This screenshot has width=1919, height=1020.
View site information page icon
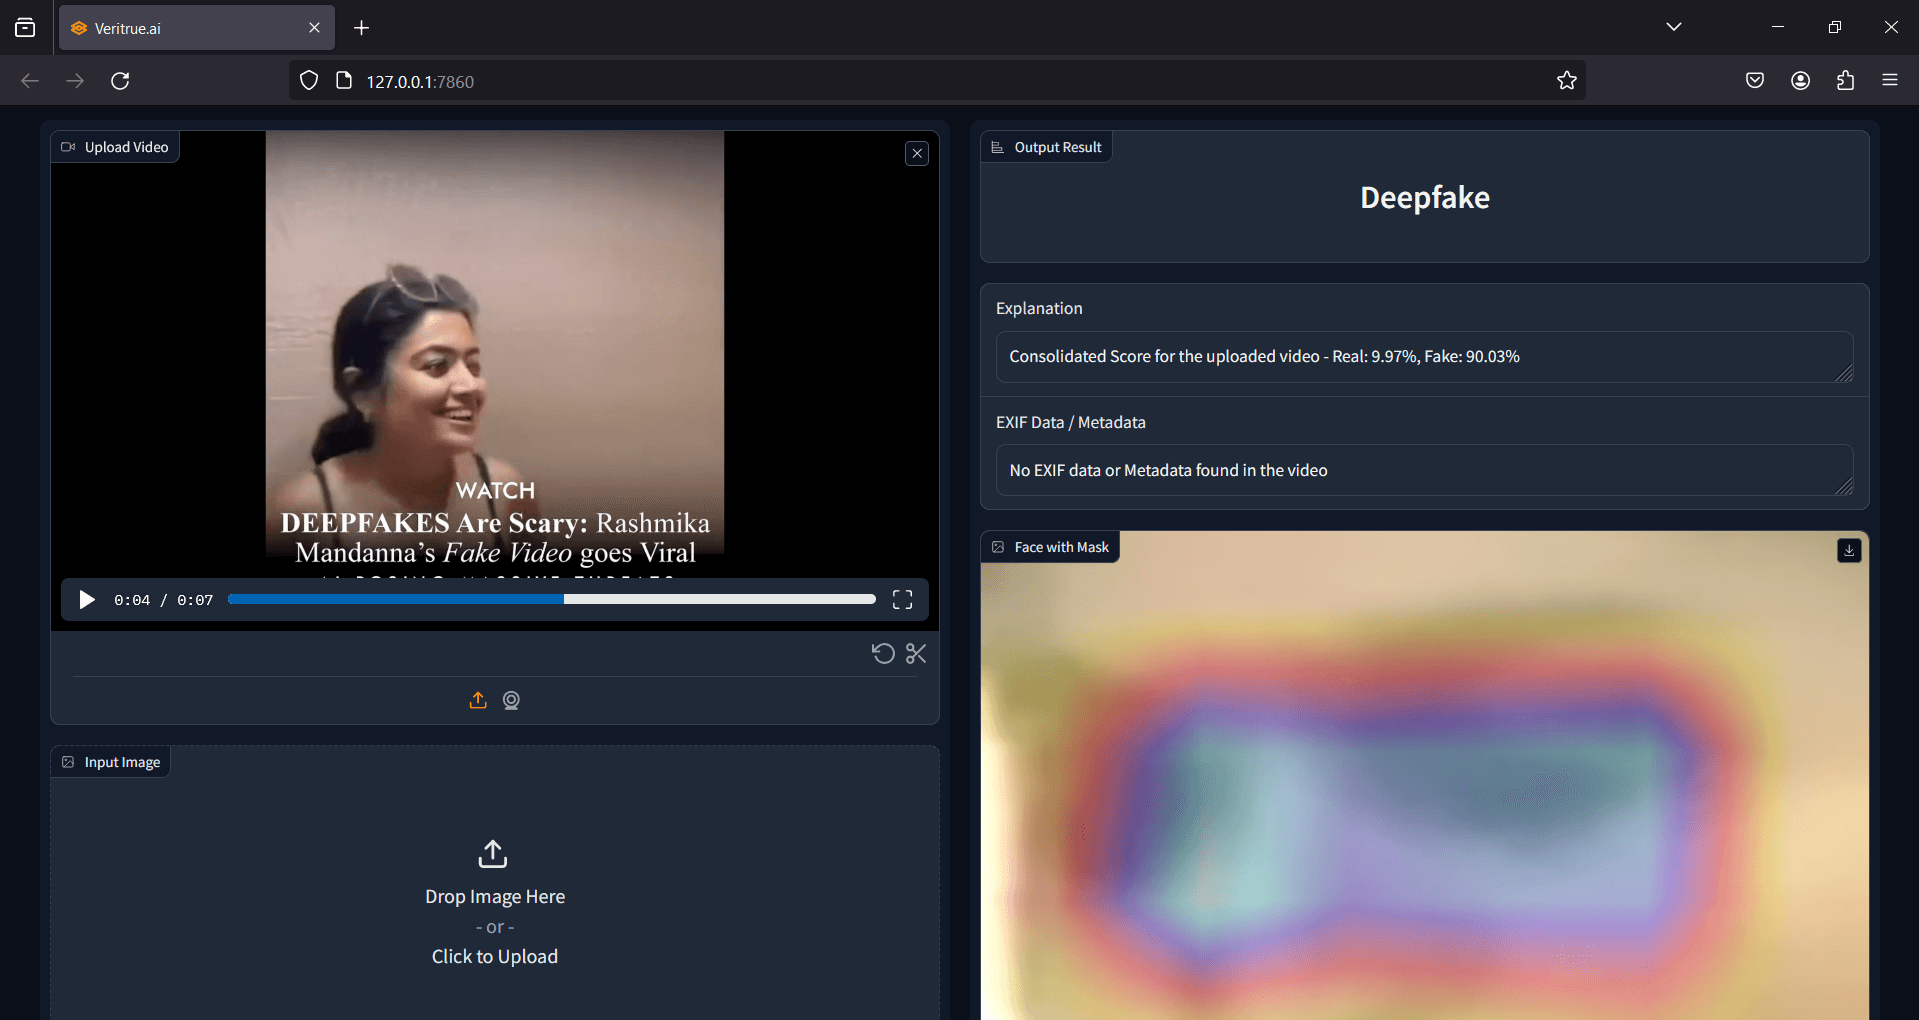pos(344,81)
